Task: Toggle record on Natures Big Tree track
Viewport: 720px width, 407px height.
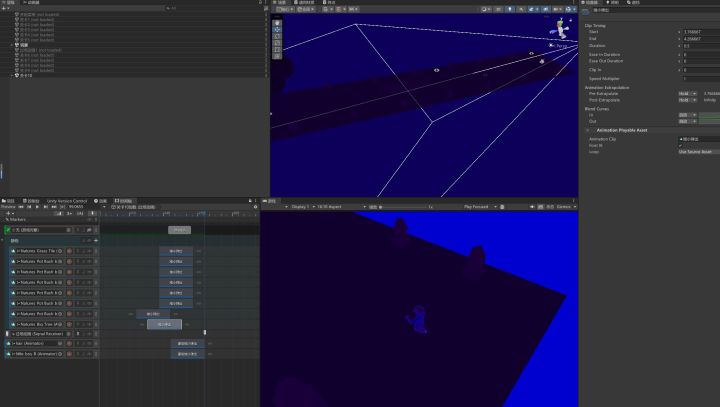Action: (69, 324)
